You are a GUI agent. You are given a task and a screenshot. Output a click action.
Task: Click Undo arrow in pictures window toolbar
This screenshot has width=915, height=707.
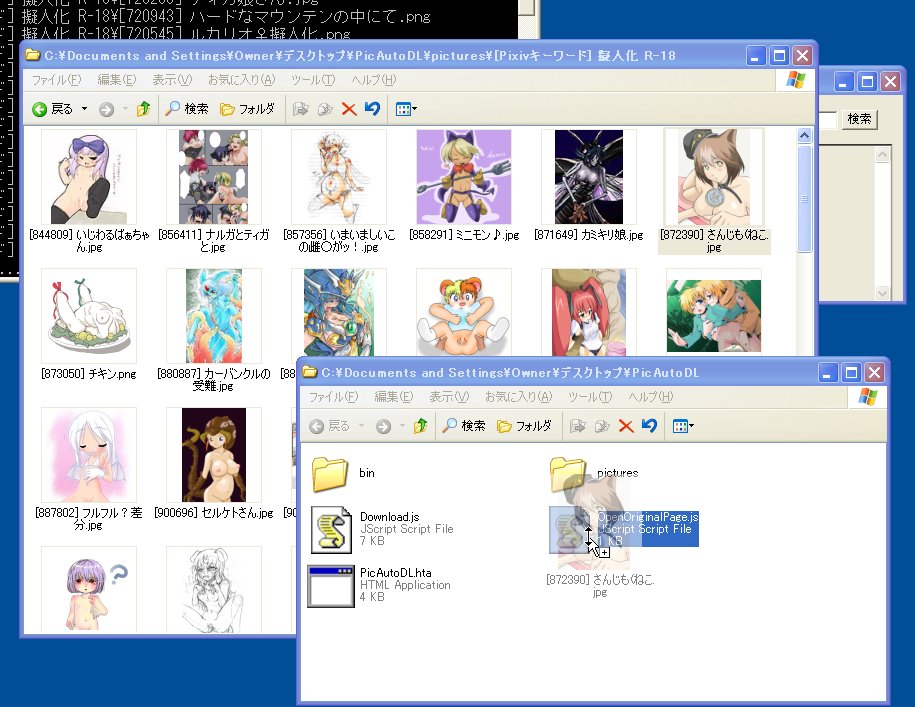pyautogui.click(x=372, y=109)
